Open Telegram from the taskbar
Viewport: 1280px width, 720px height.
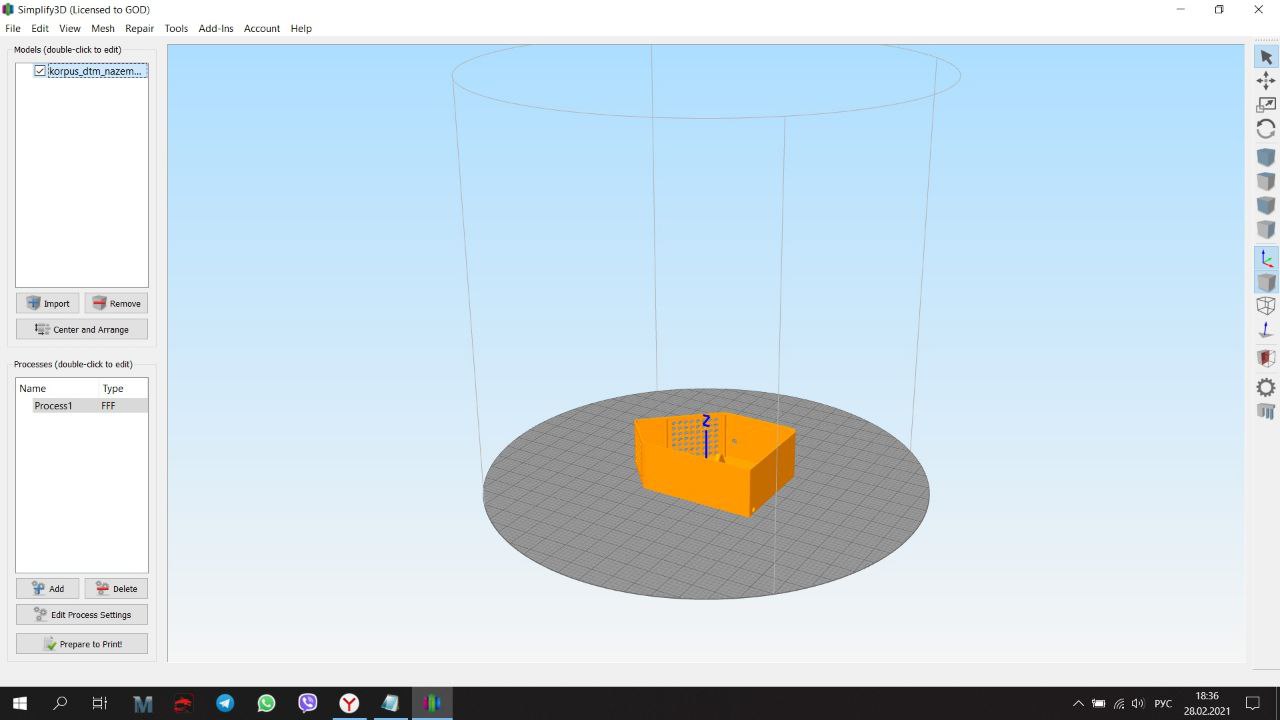point(225,703)
